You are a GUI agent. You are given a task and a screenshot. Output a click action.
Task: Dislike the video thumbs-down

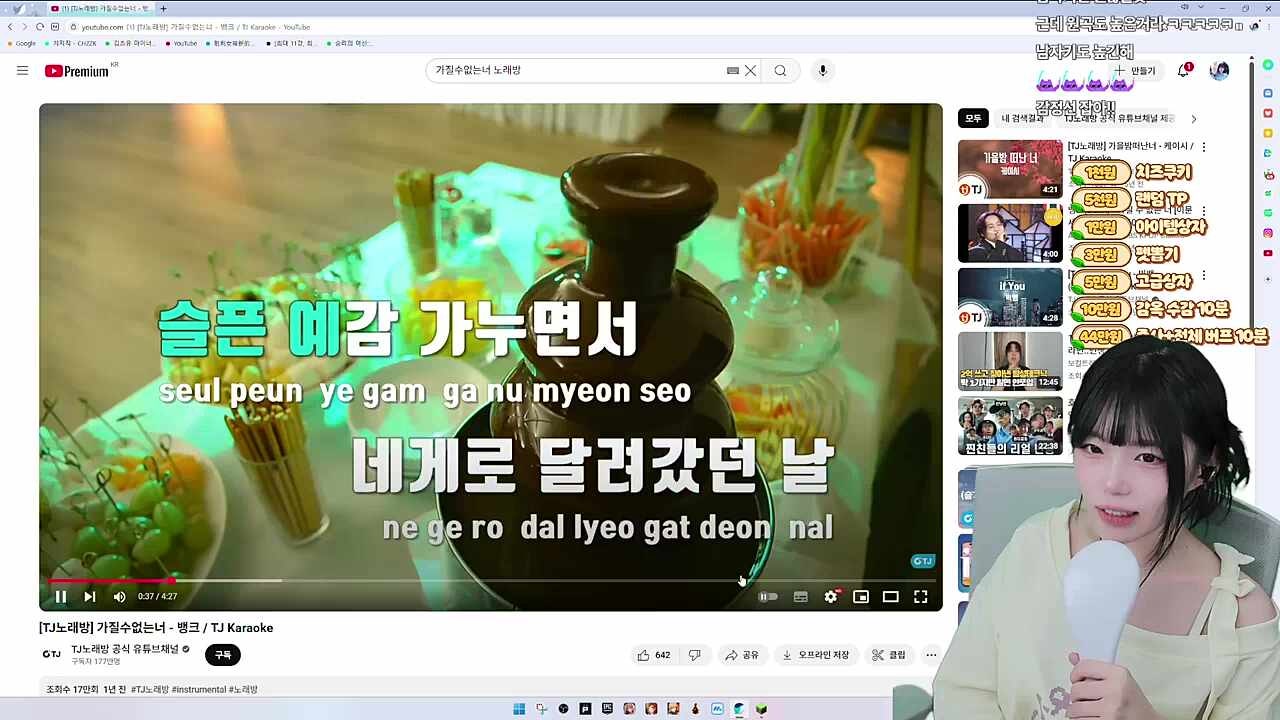coord(694,655)
